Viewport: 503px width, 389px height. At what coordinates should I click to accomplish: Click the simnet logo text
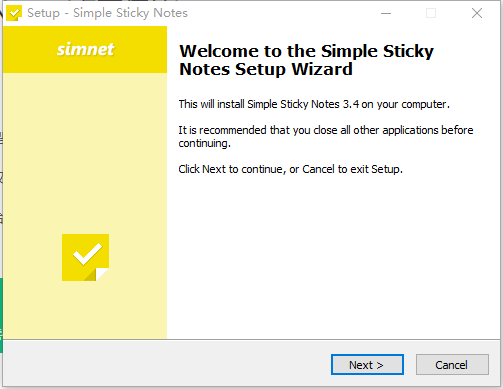85,49
